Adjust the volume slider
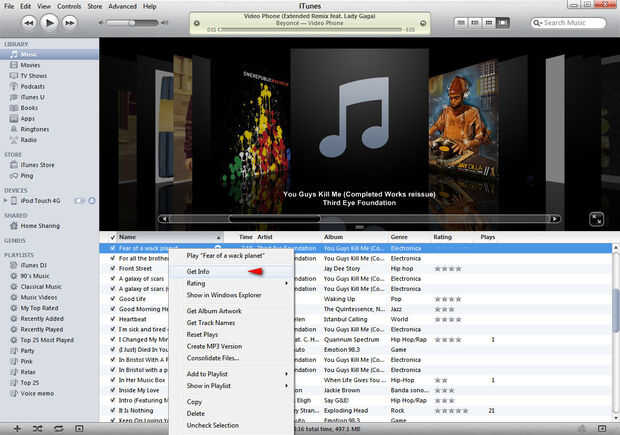 (x=132, y=23)
